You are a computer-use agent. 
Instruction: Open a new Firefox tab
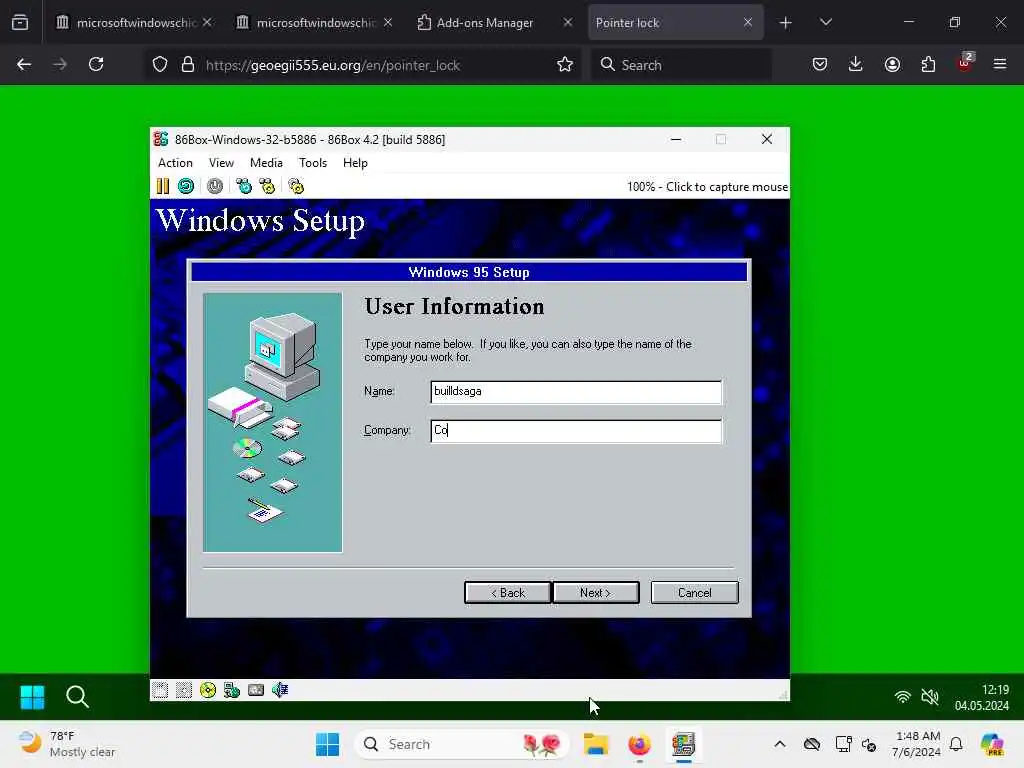[x=786, y=23]
